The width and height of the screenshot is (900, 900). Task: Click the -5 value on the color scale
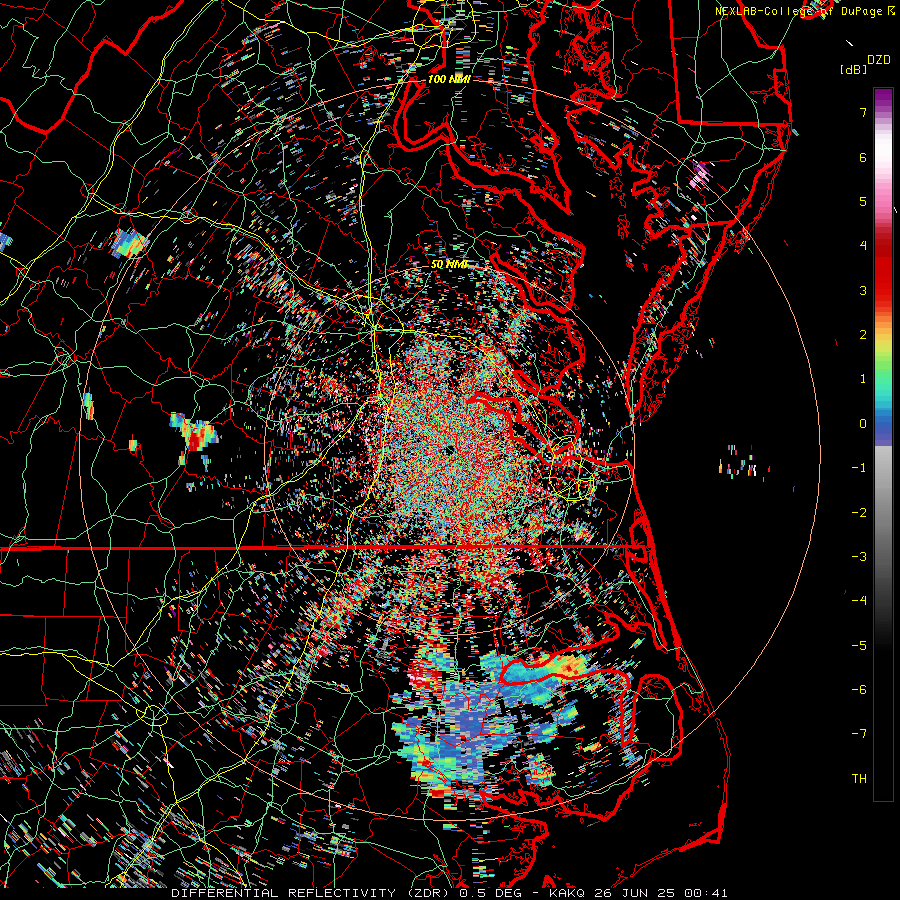click(x=859, y=646)
